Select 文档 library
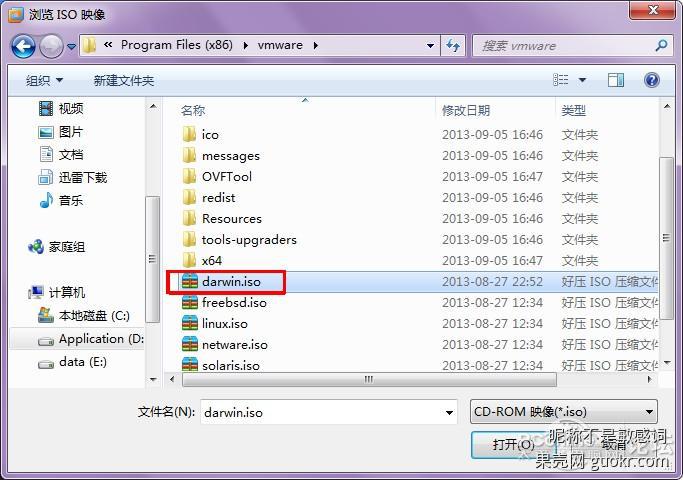 point(61,154)
